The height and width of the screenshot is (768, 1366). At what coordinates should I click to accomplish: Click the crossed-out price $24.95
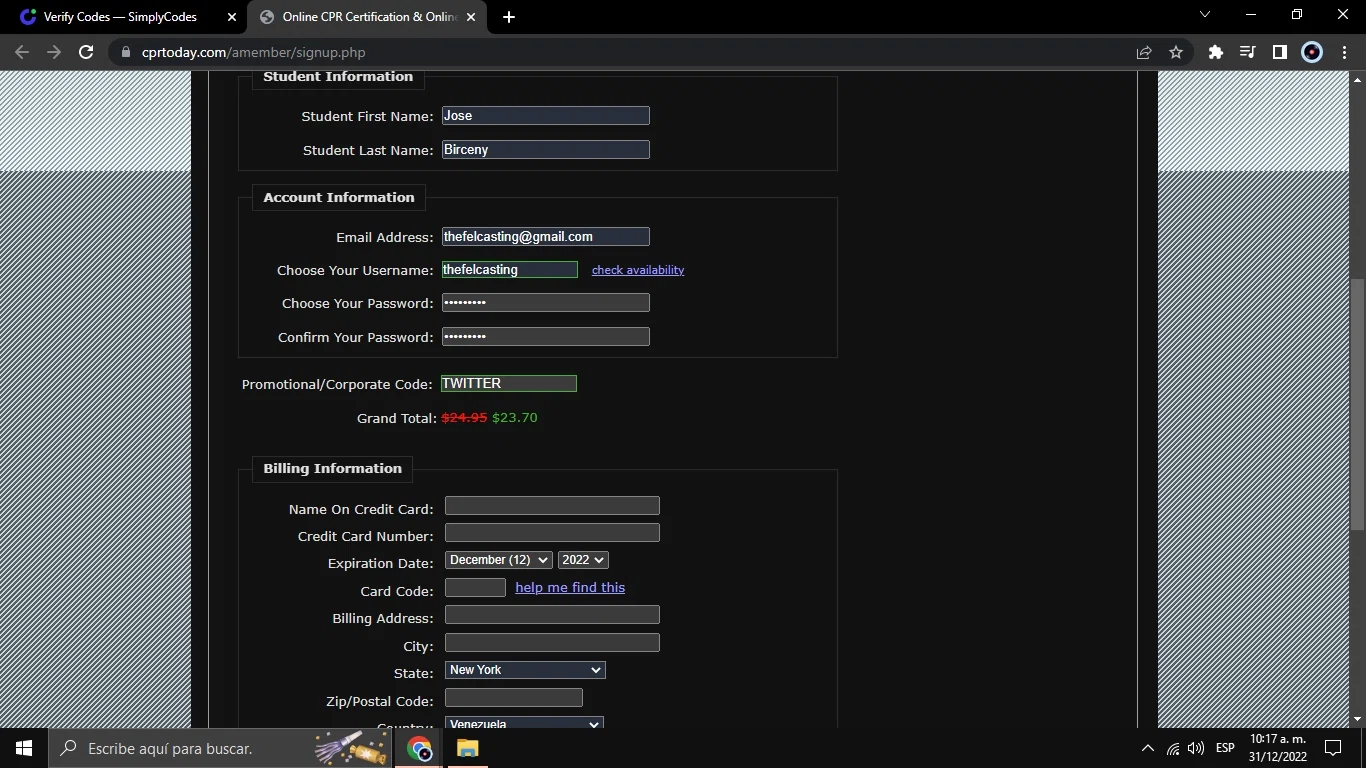coord(464,418)
